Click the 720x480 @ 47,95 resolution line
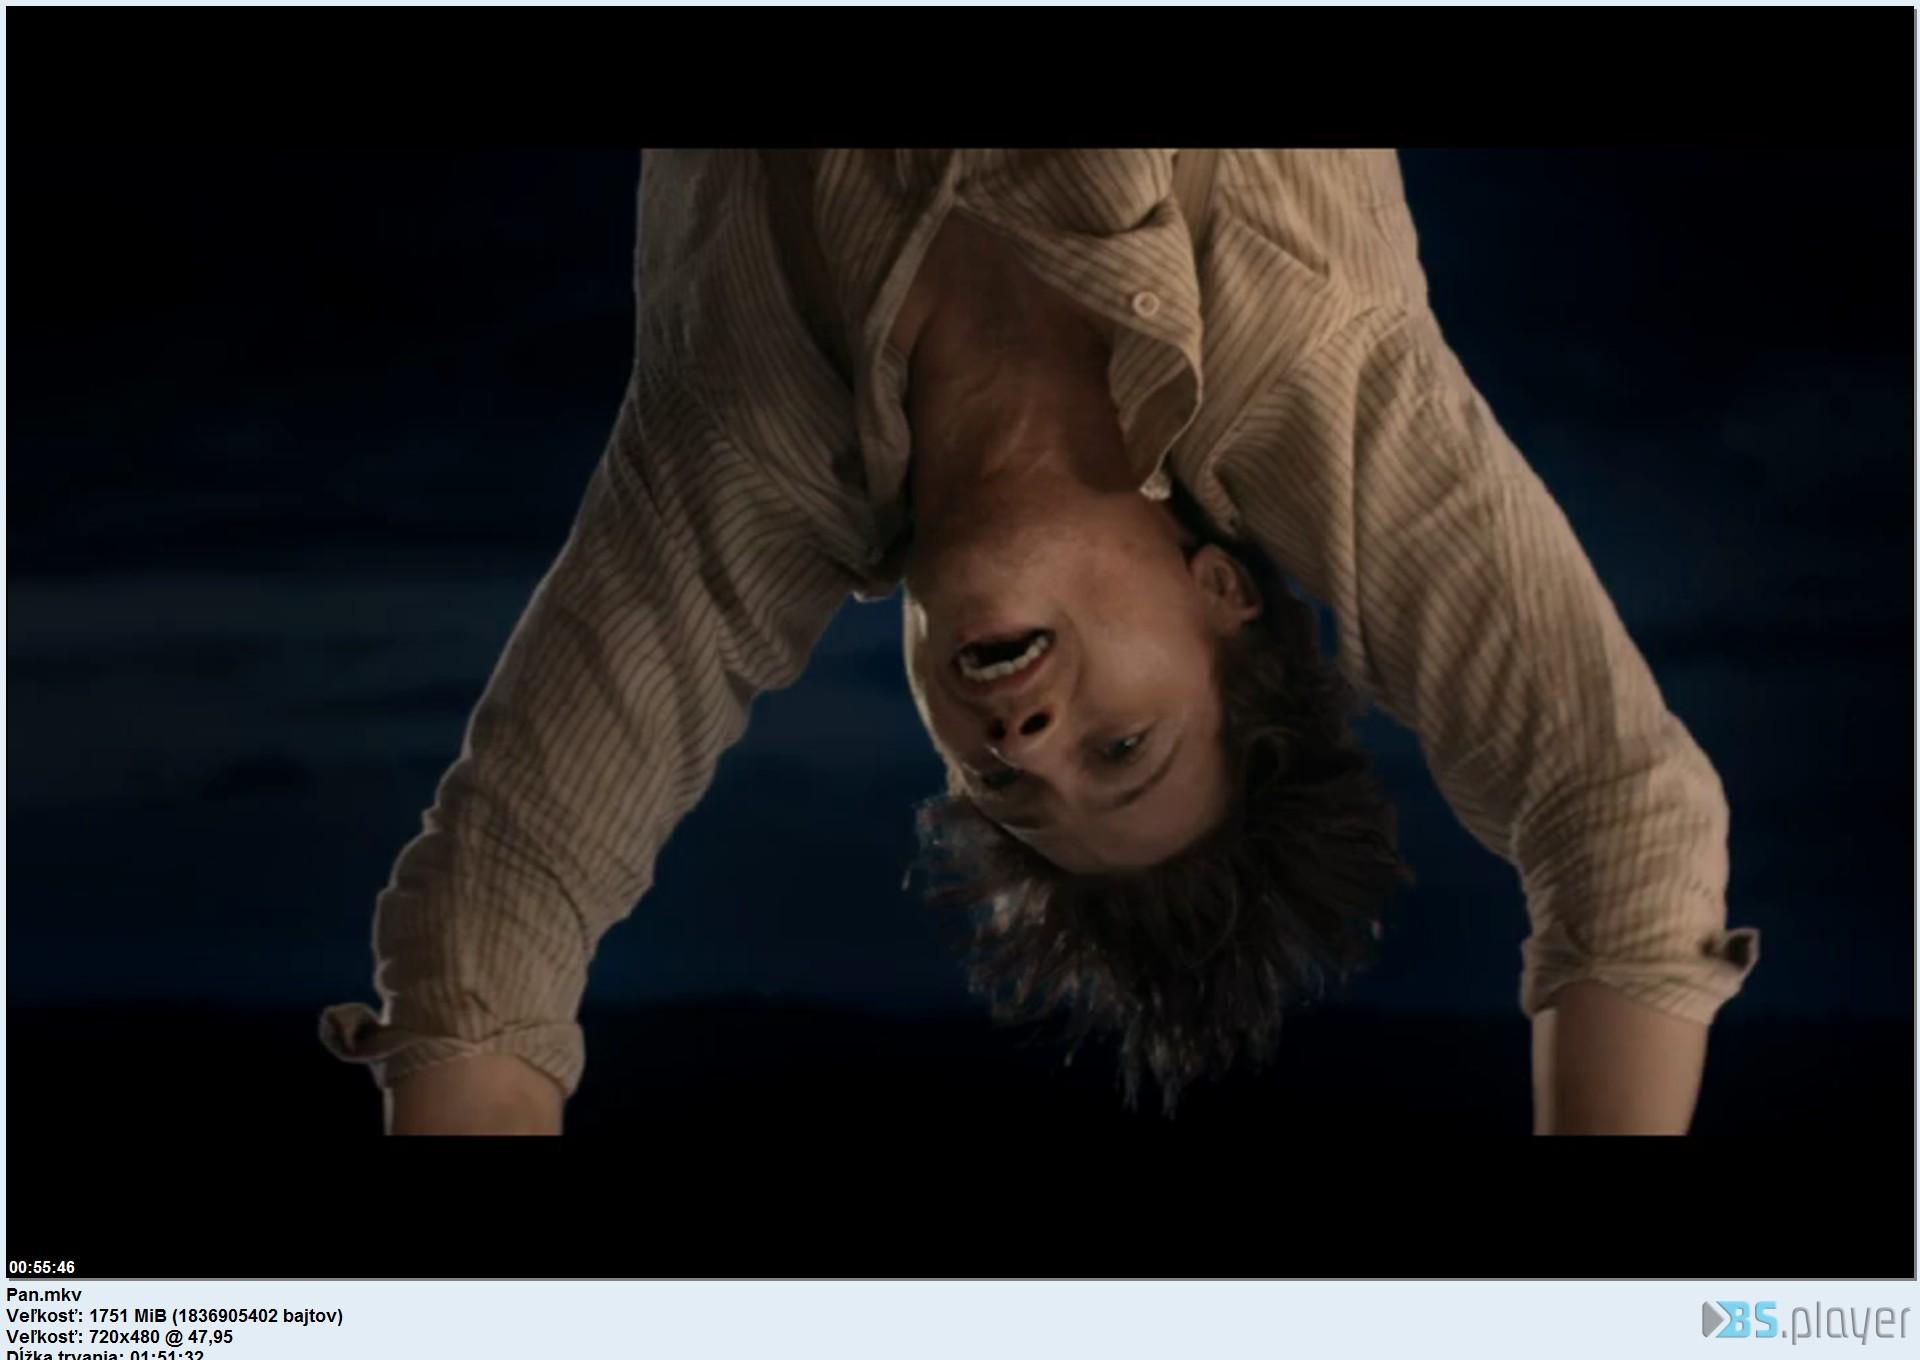The image size is (1920, 1360). tap(119, 1337)
